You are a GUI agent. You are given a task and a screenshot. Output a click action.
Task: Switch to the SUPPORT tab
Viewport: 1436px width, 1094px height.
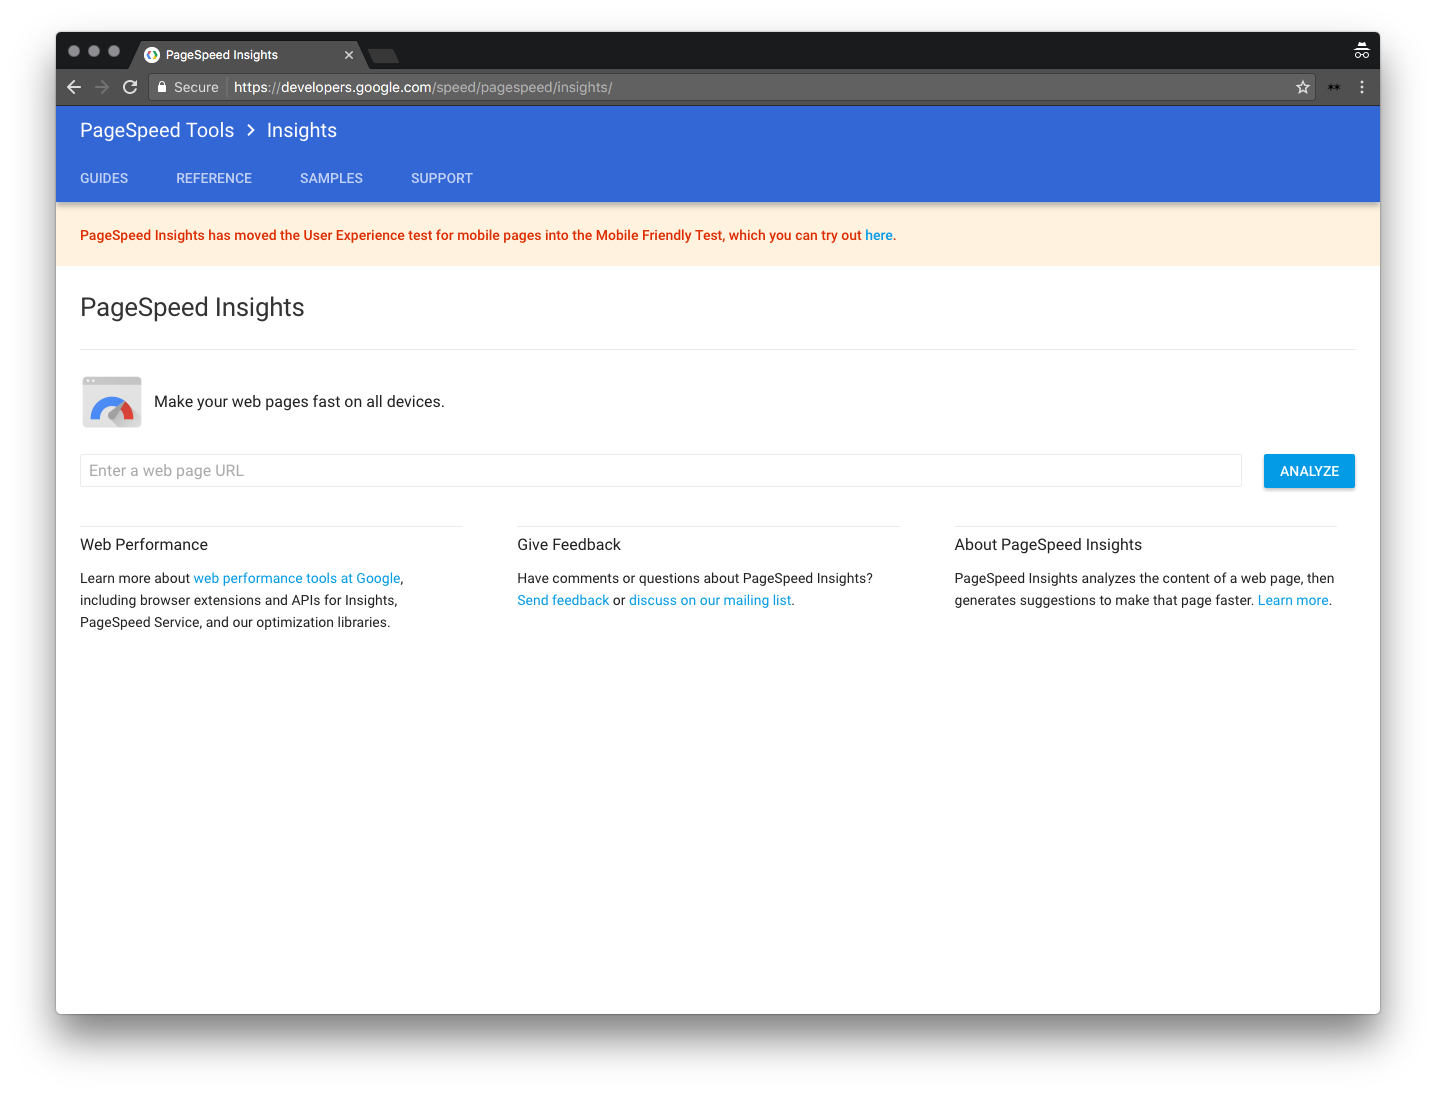pos(442,178)
